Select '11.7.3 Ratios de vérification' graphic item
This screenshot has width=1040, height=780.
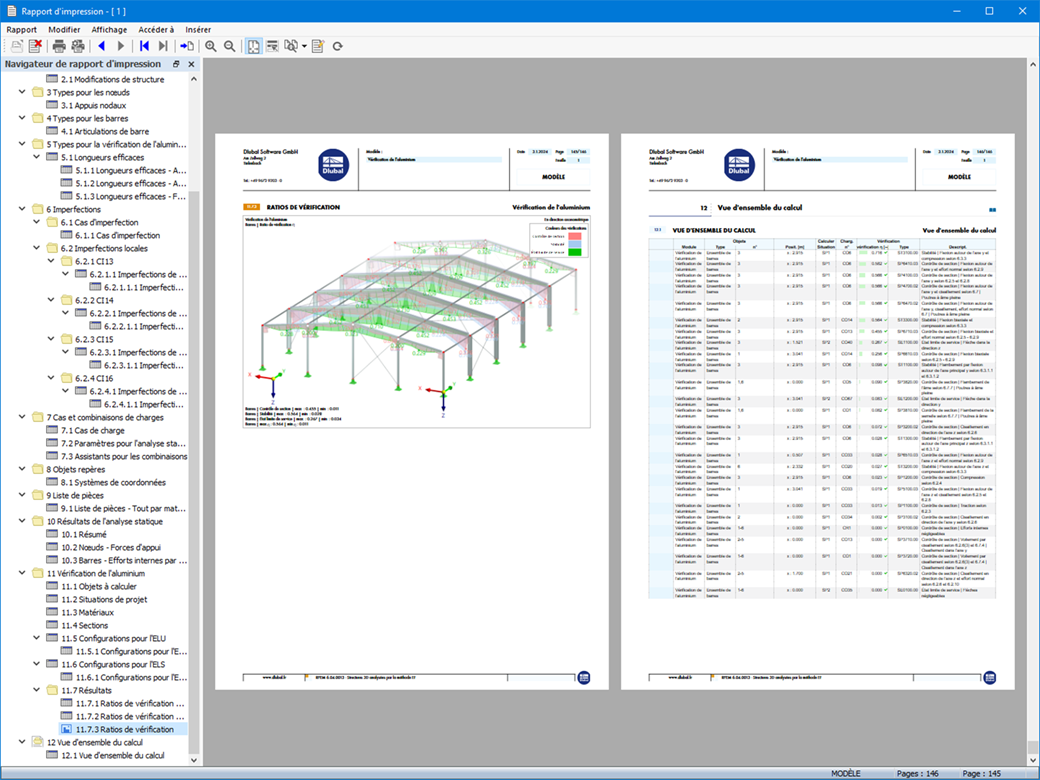point(125,730)
